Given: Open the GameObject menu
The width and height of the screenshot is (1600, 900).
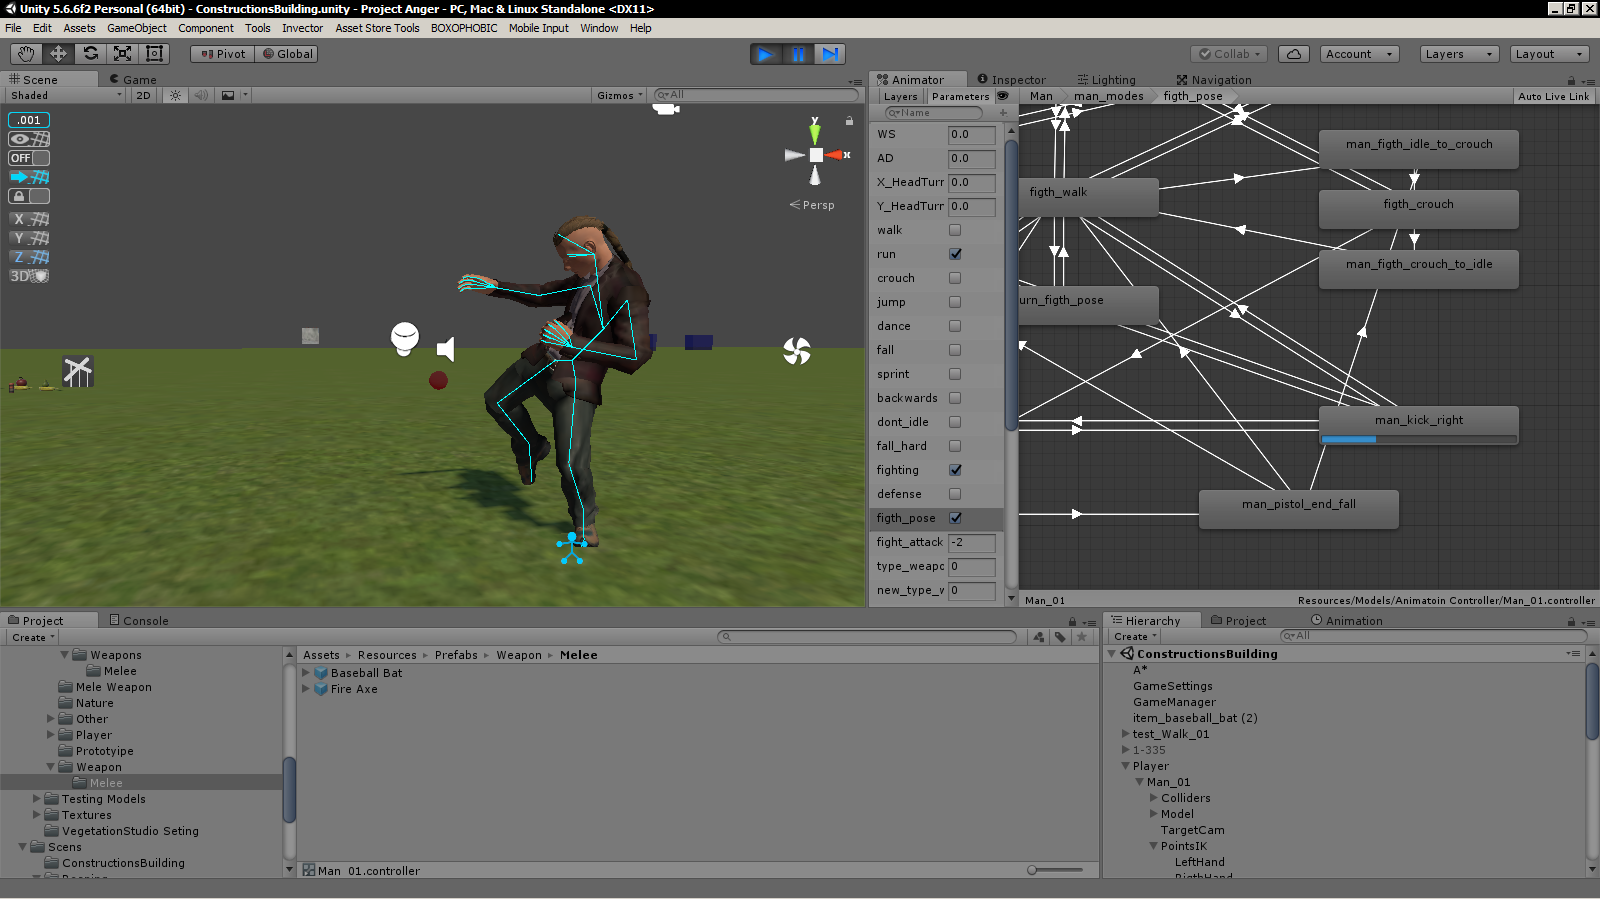Looking at the screenshot, I should coord(137,28).
